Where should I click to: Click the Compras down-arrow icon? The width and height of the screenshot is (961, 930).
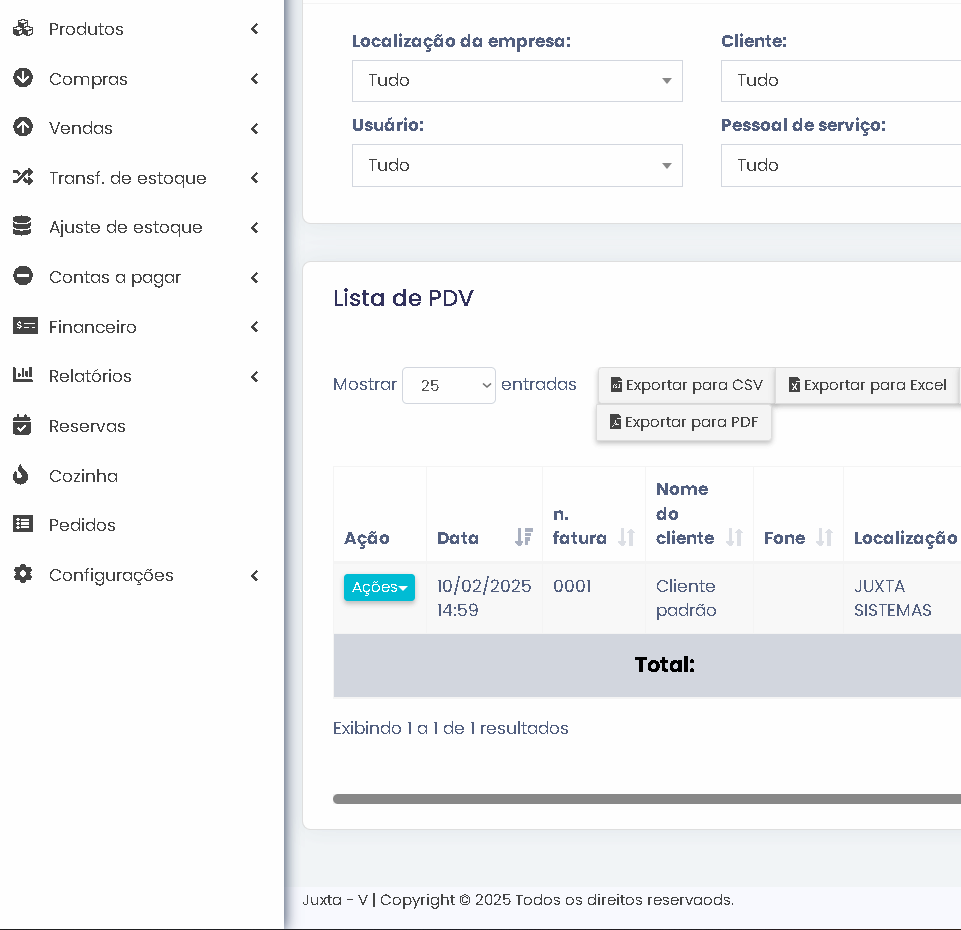(22, 79)
